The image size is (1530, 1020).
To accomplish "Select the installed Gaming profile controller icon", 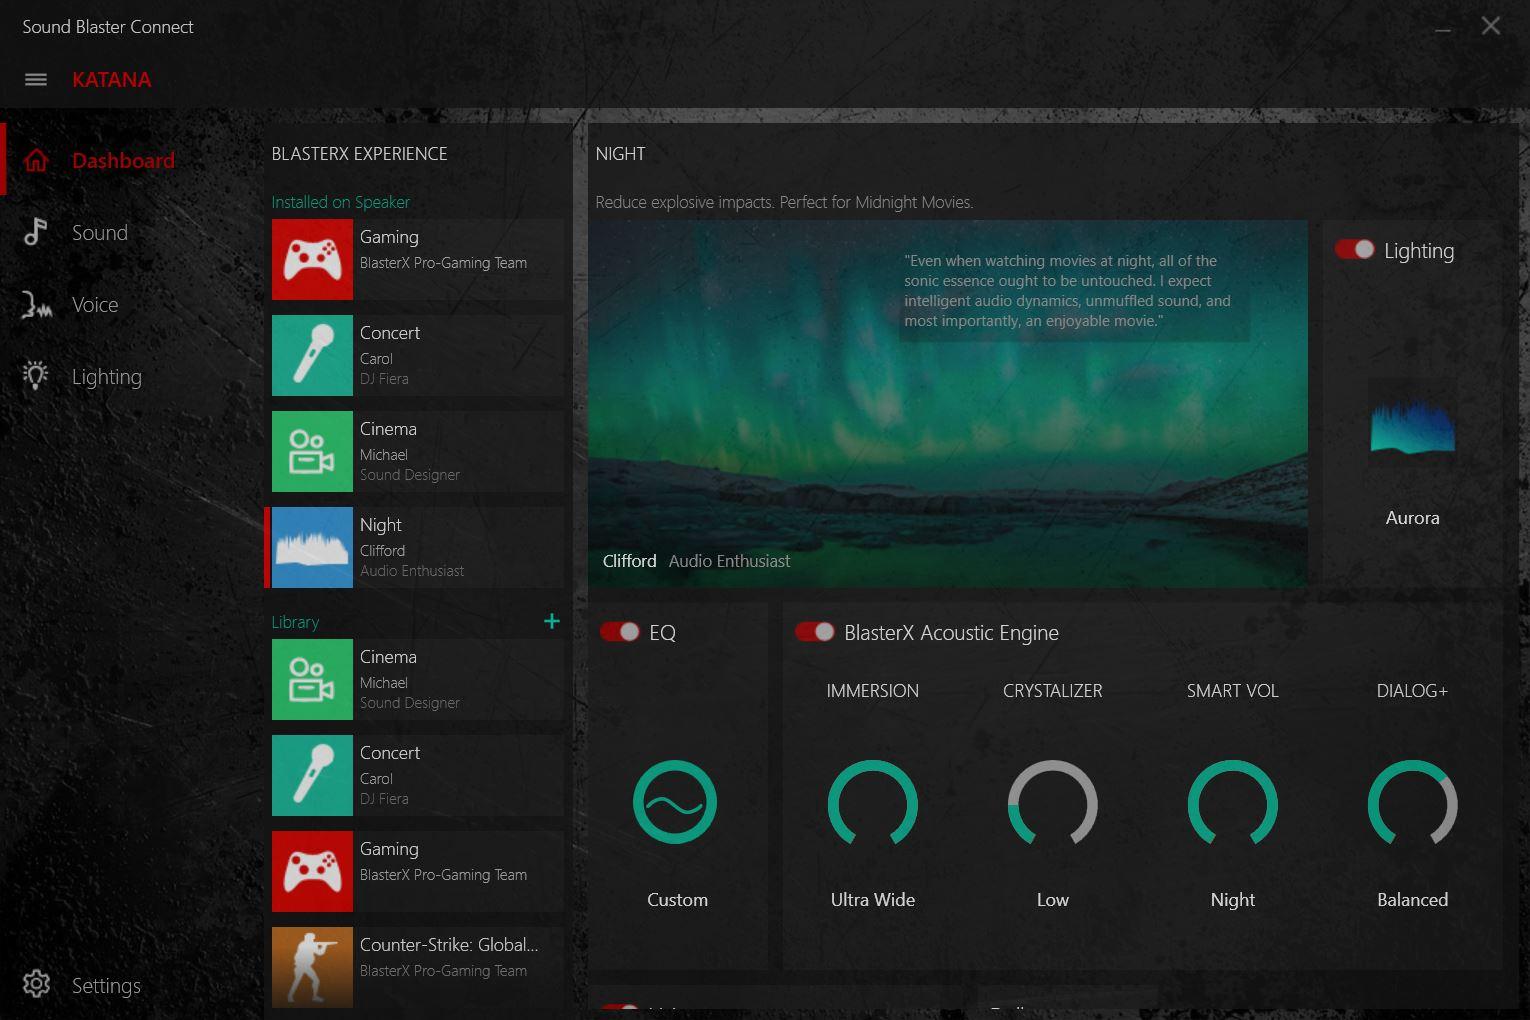I will click(312, 260).
